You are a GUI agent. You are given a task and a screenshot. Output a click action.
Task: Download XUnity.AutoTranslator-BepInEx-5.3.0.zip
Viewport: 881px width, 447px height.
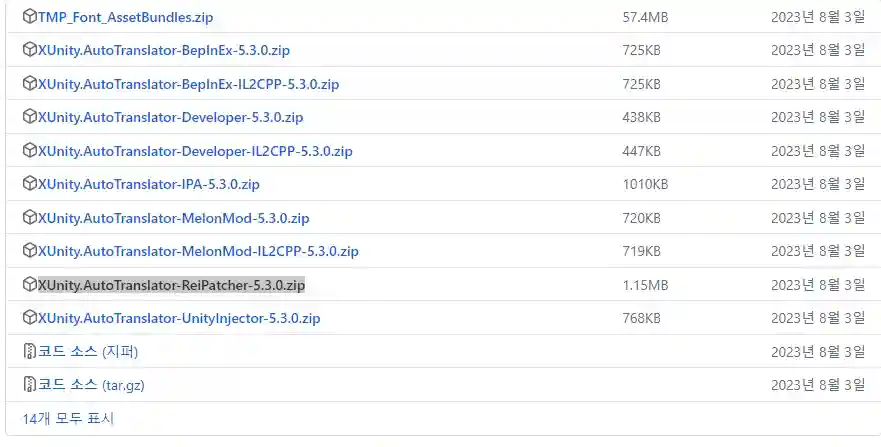pos(164,51)
